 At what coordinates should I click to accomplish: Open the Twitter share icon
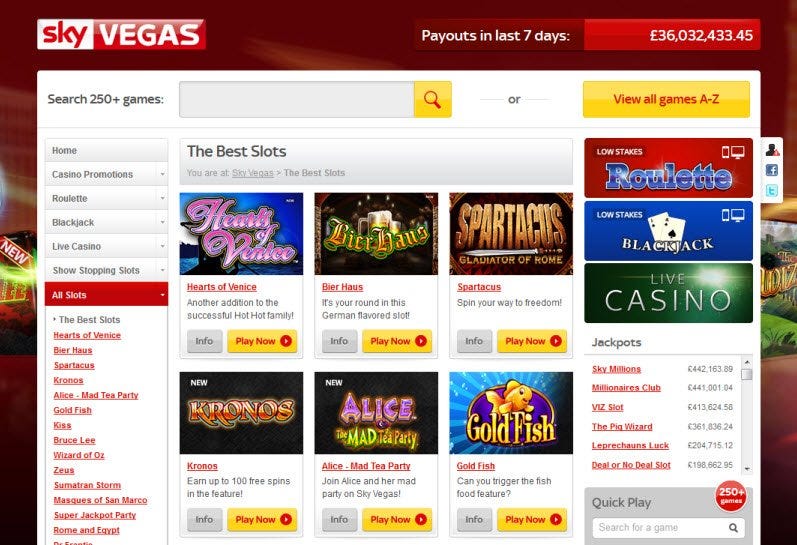click(x=772, y=191)
